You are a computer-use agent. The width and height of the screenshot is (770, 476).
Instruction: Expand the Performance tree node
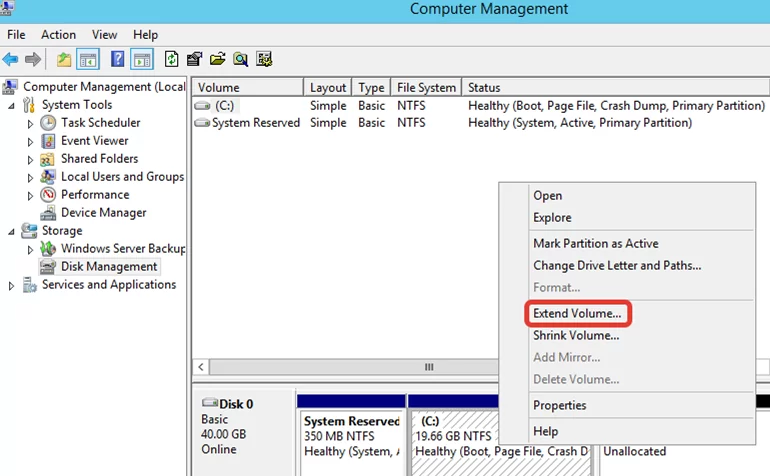tap(30, 196)
